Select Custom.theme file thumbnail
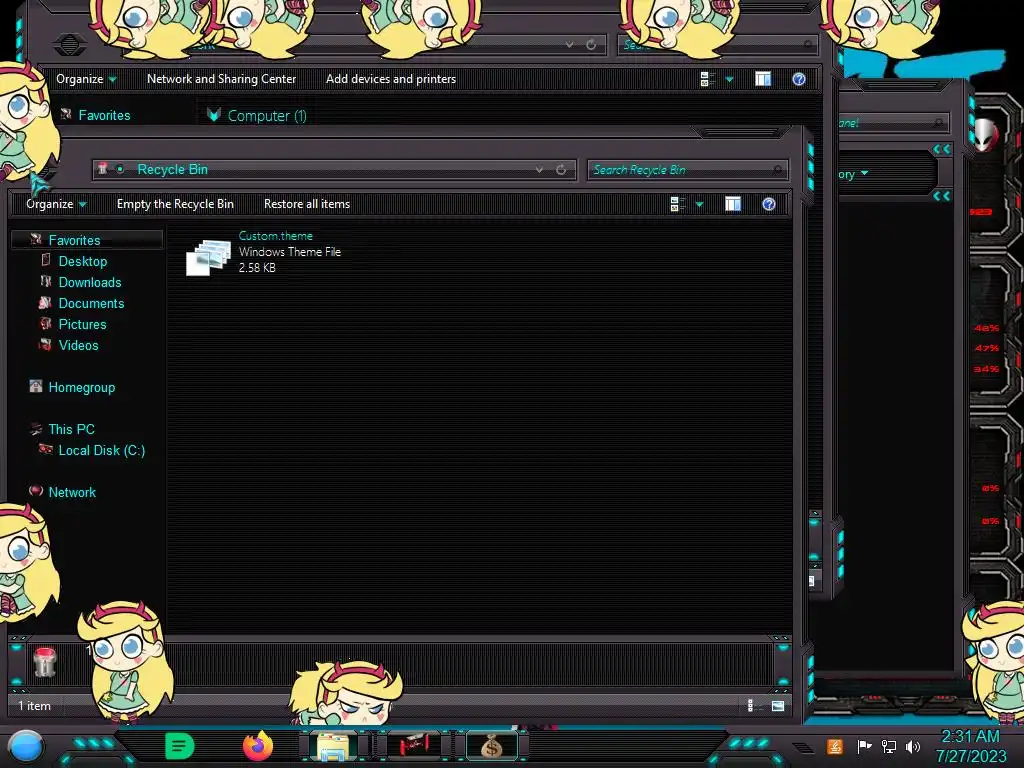This screenshot has width=1024, height=768. click(x=208, y=257)
